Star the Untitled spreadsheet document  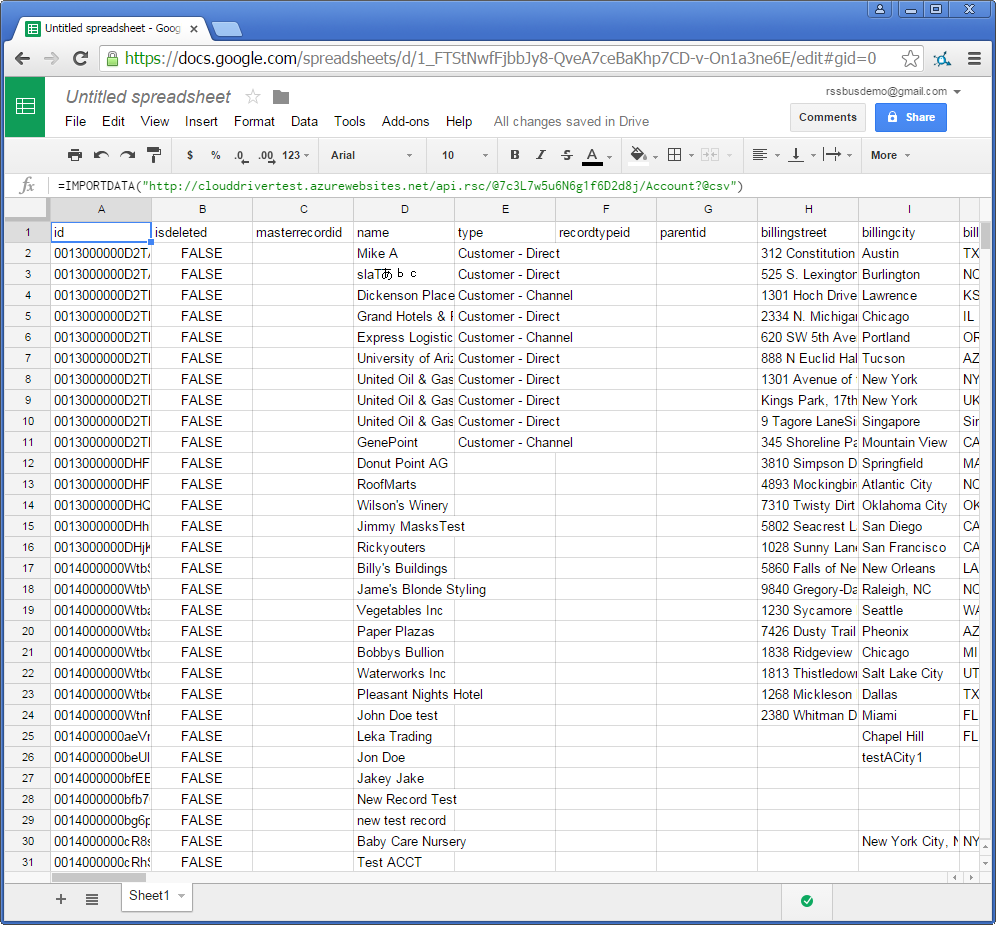pos(253,97)
